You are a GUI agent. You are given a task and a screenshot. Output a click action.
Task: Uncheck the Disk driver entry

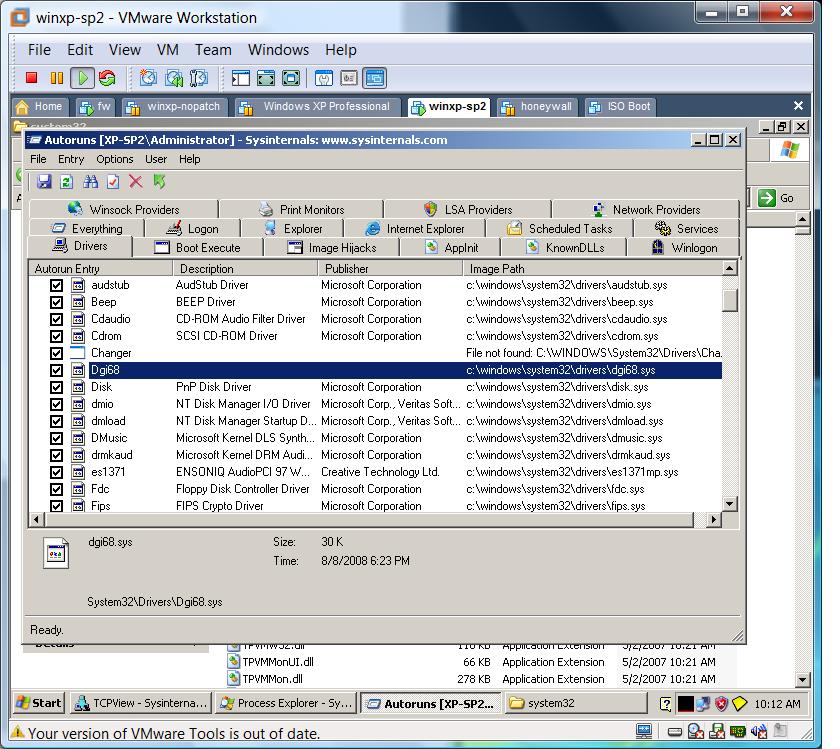(x=56, y=387)
